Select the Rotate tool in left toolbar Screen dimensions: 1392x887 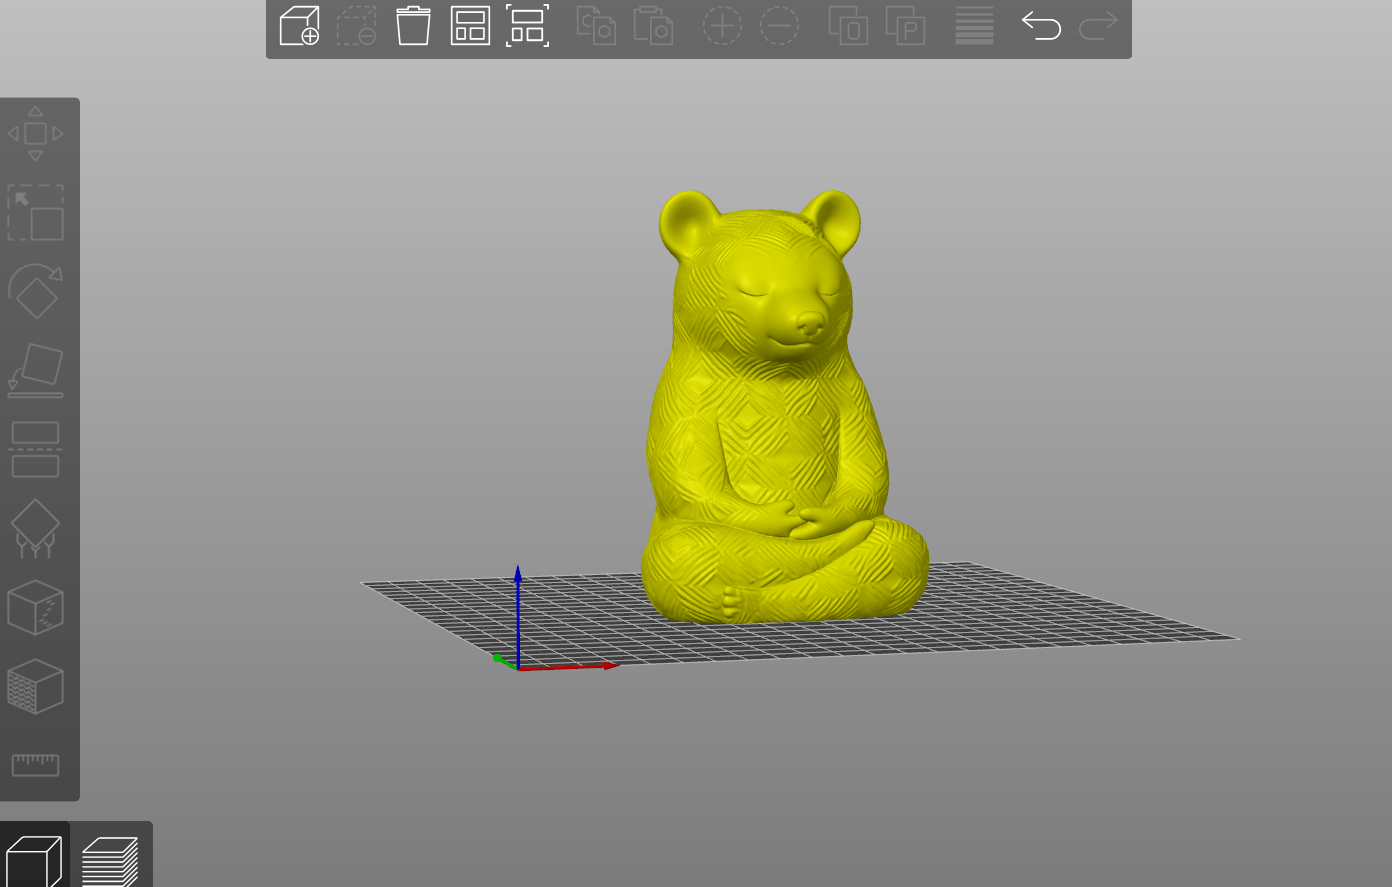35,291
